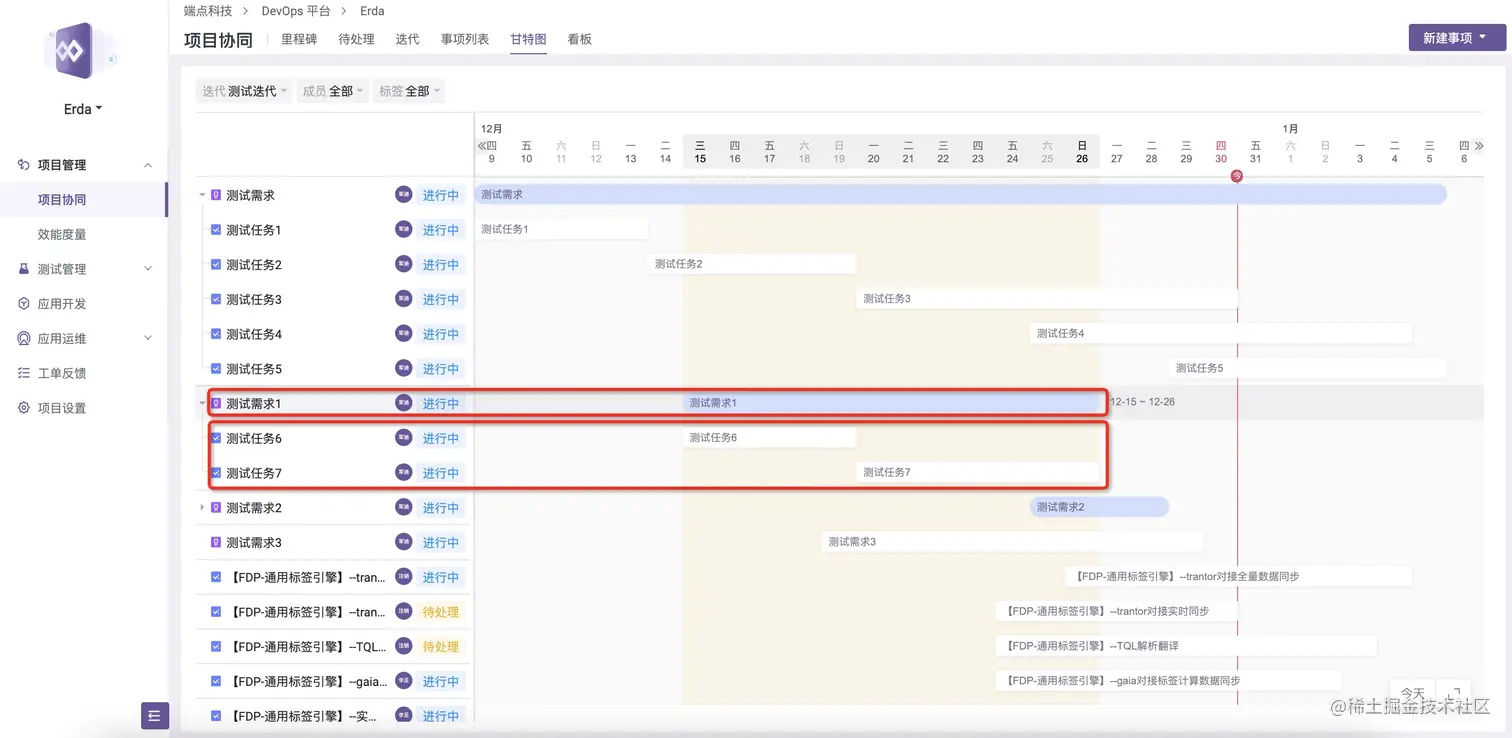This screenshot has height=738, width=1512.
Task: Click 今天 to jump to today
Action: (1412, 691)
